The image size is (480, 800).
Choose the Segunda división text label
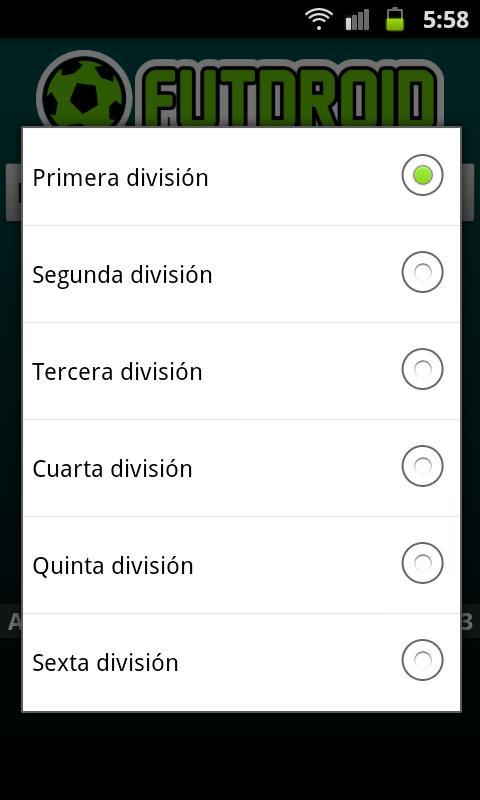(122, 276)
